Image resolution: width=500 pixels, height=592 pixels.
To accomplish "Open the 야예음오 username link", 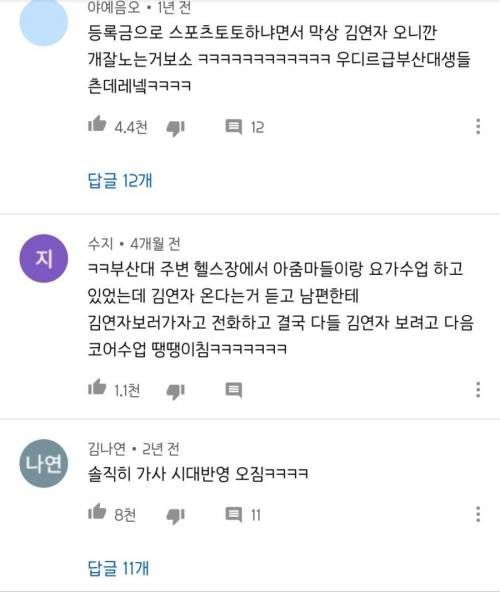I will coord(114,7).
